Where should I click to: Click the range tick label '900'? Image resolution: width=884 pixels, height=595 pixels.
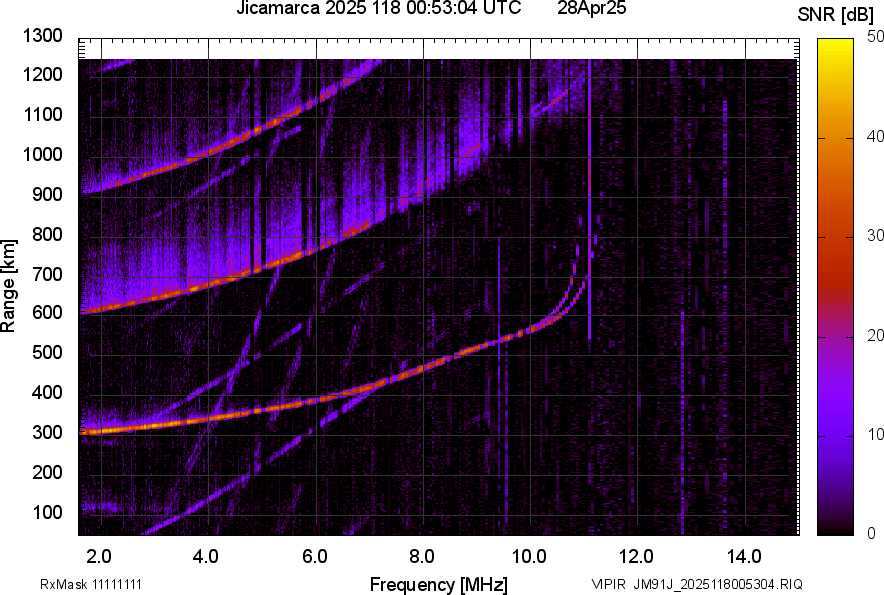[x=47, y=194]
